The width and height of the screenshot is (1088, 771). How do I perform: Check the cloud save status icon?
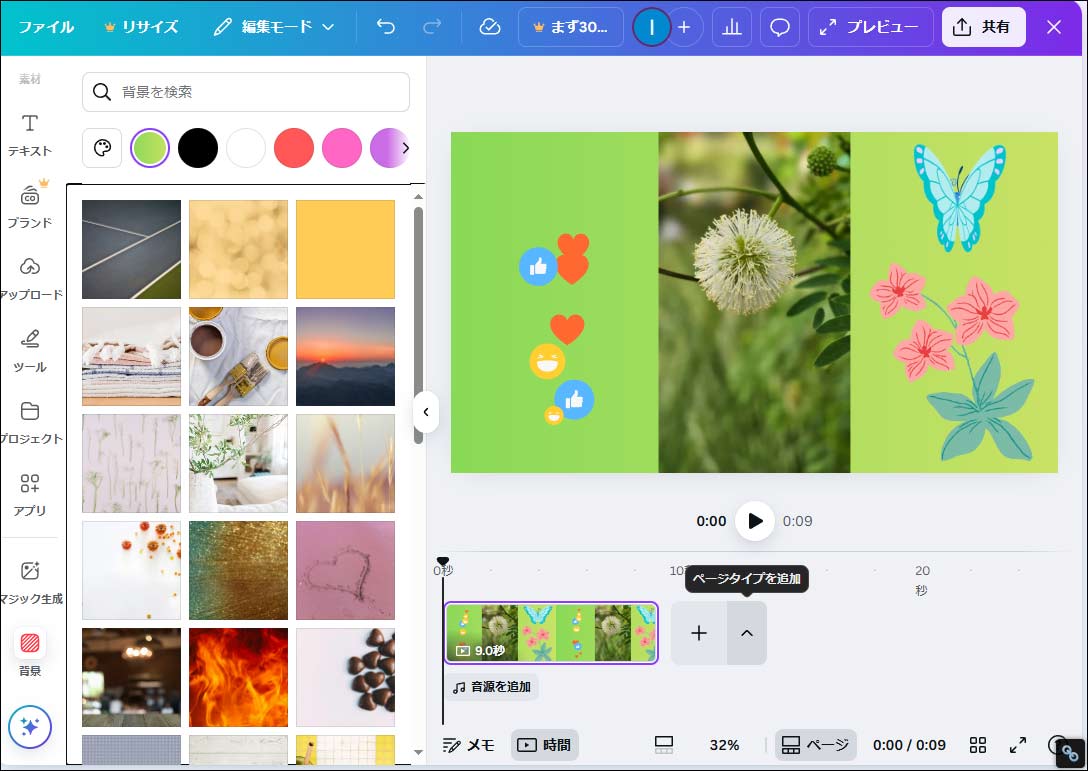(x=490, y=27)
